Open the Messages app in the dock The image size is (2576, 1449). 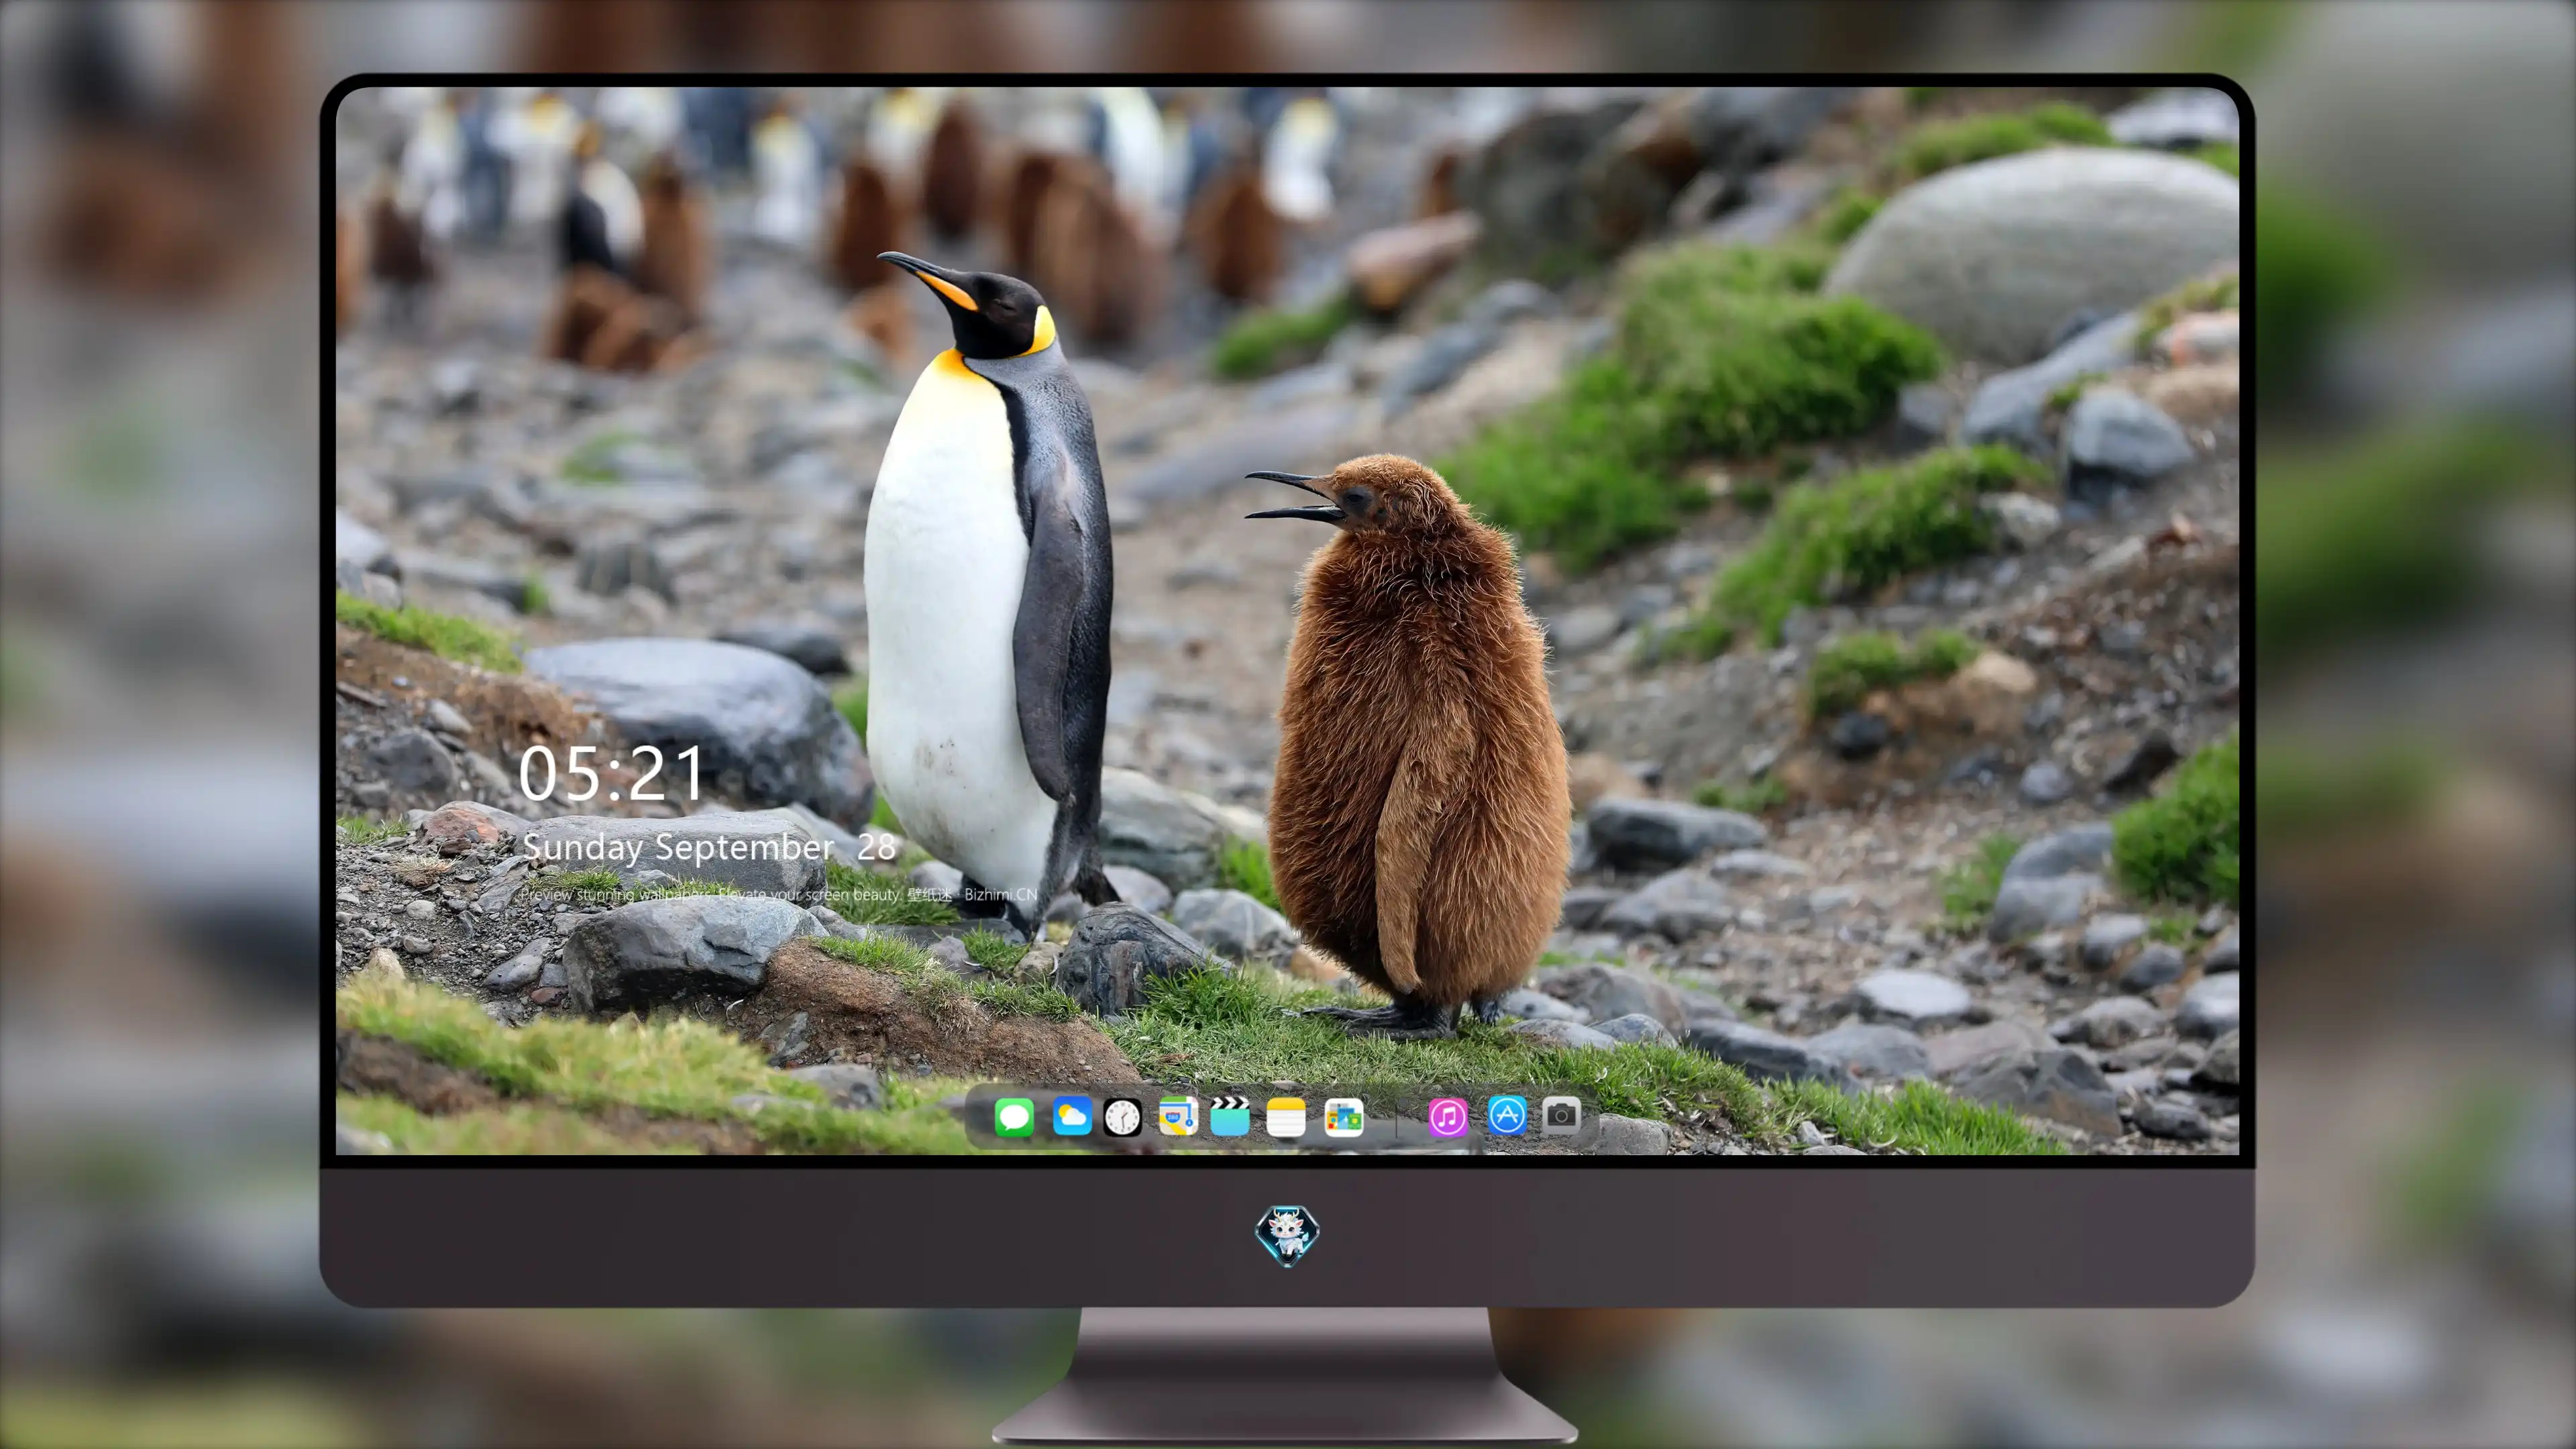click(1014, 1117)
